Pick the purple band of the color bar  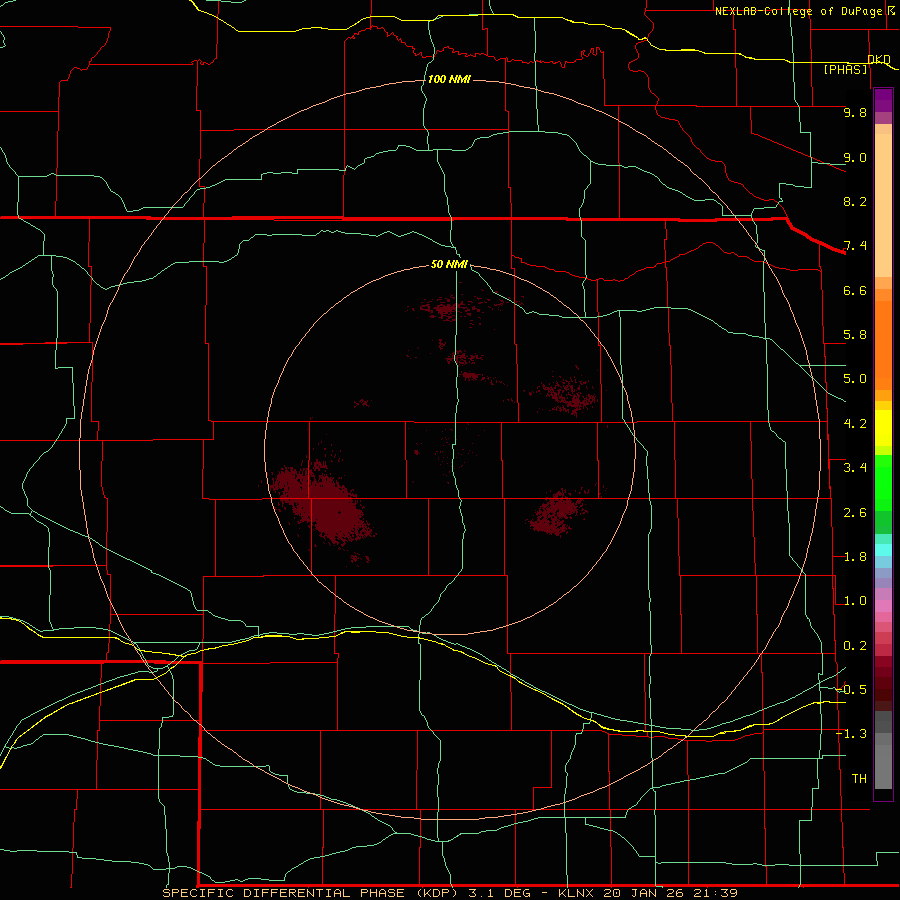883,100
